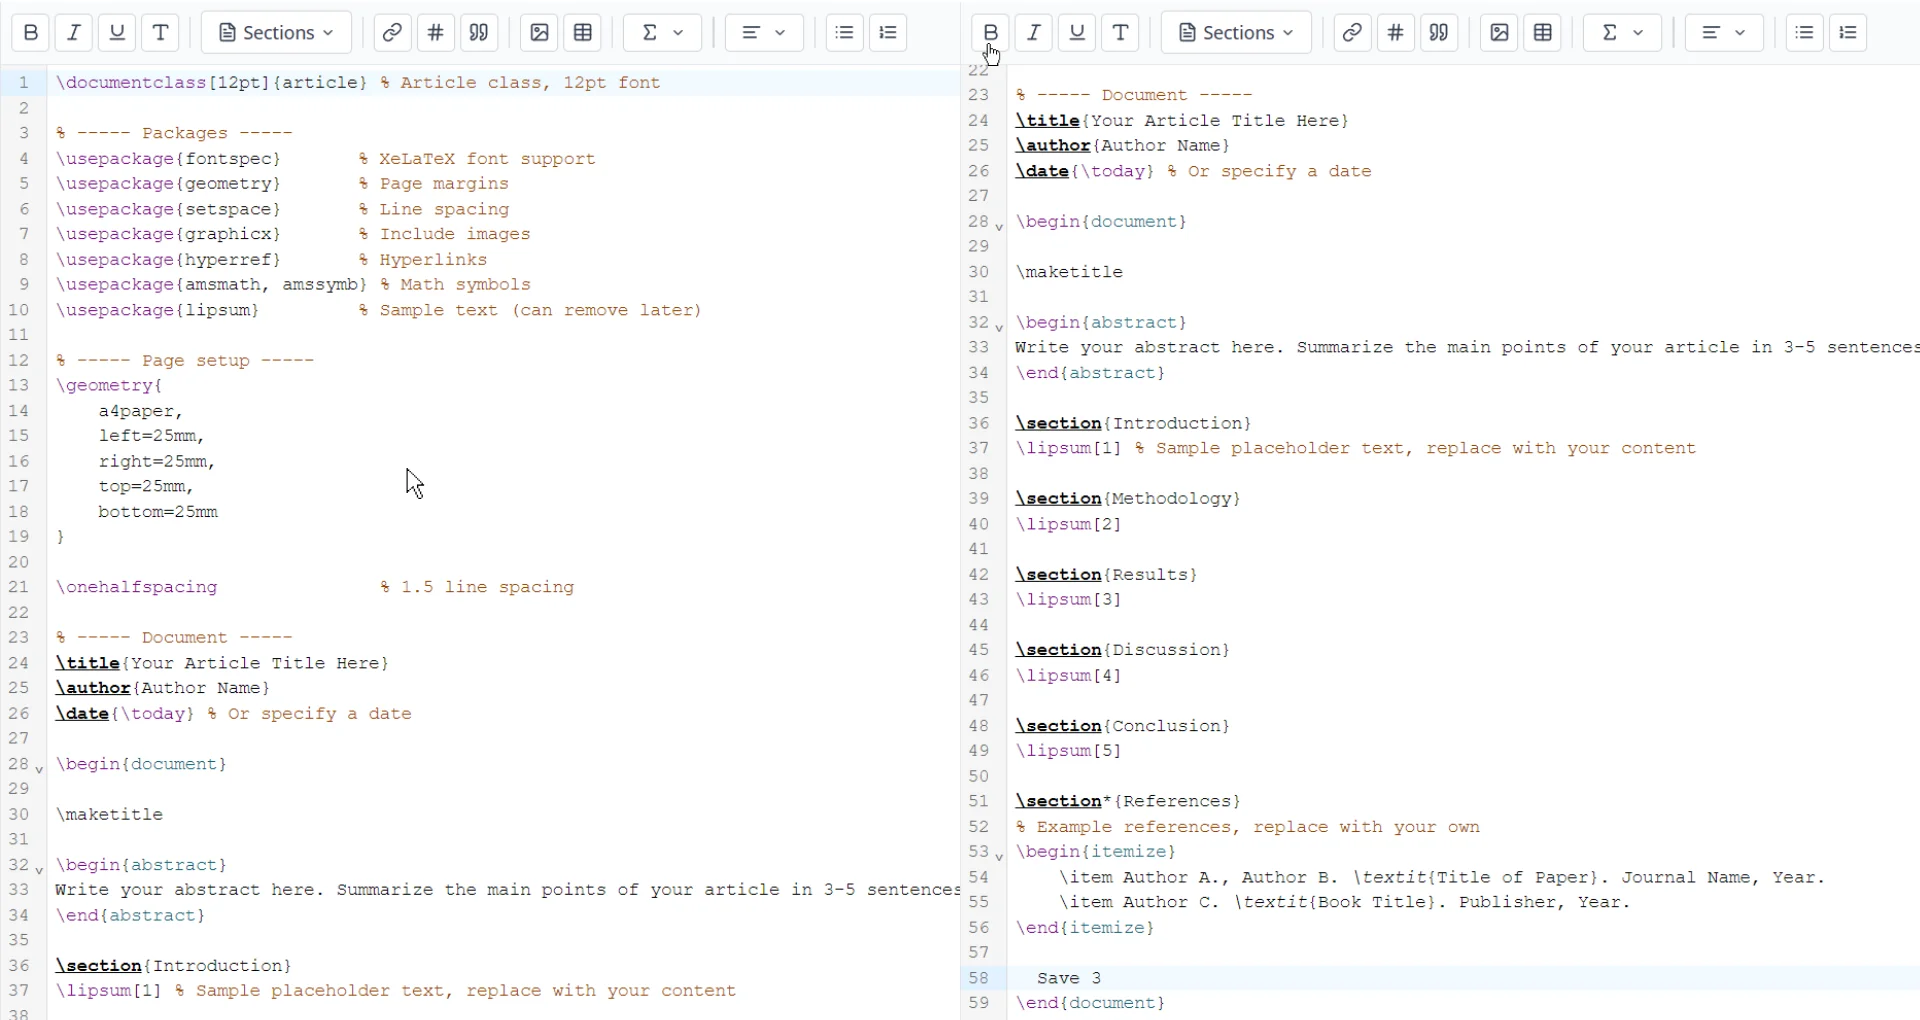Screen dimensions: 1920x1020
Task: Click the hash reference icon in left toolbar
Action: pyautogui.click(x=436, y=33)
